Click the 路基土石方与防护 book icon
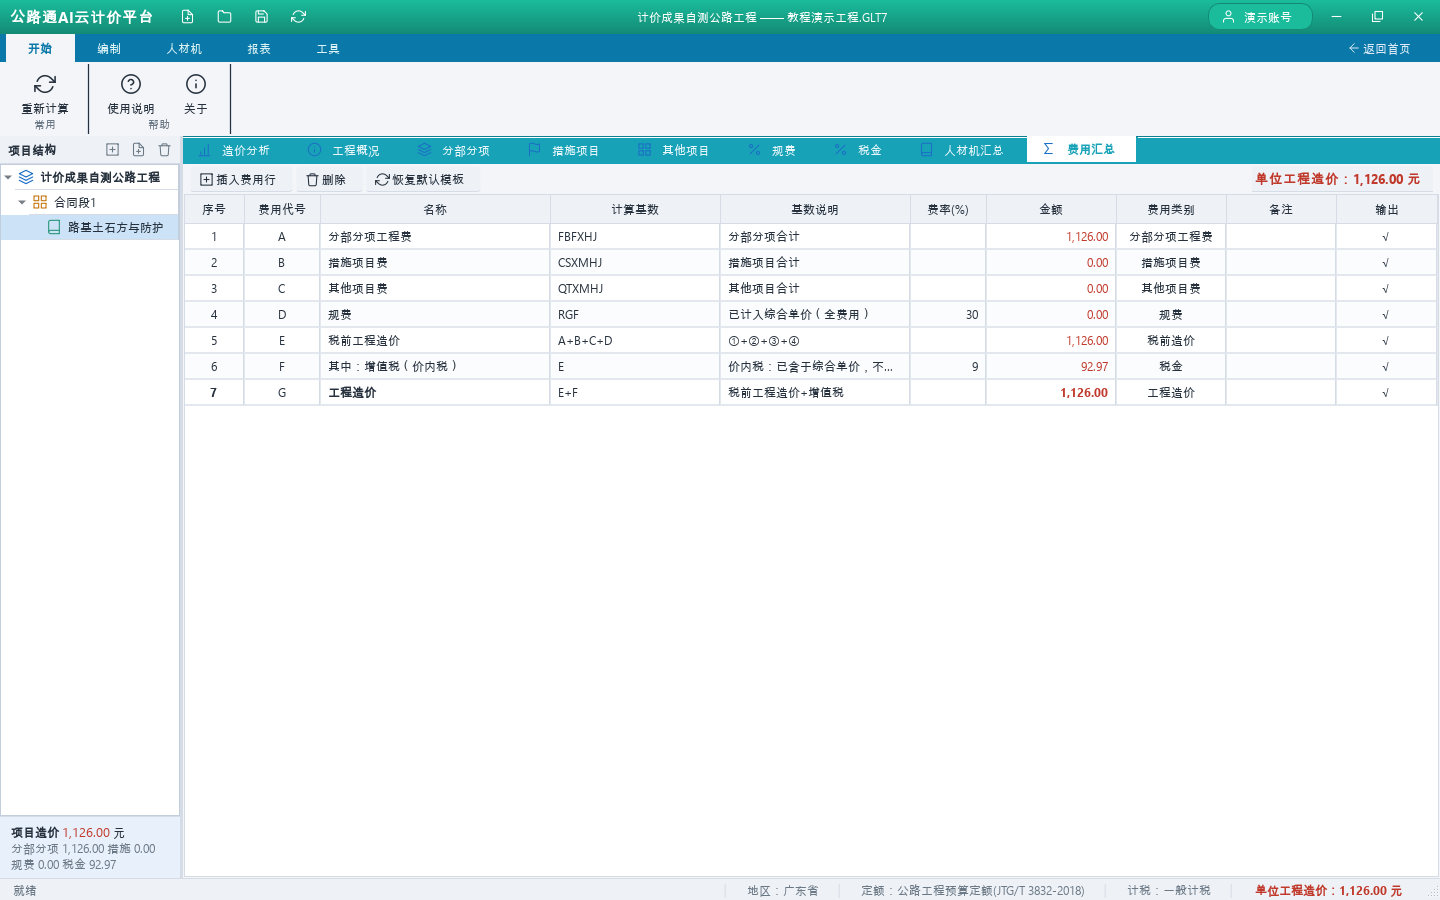1440x900 pixels. tap(54, 228)
